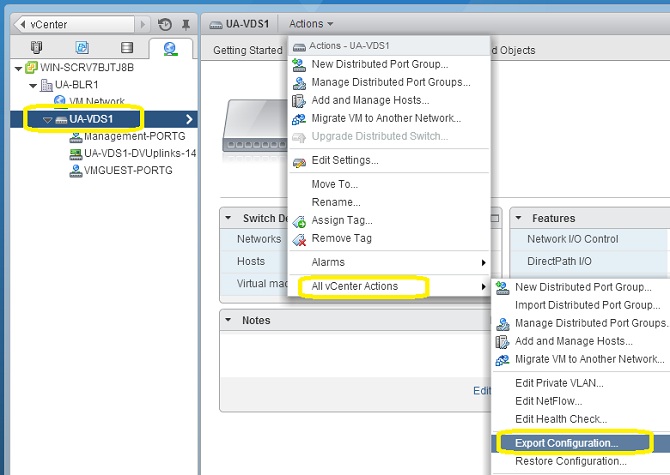Viewport: 670px width, 475px height.
Task: Click Add and Manage Hosts icon in submenu
Action: click(x=502, y=342)
